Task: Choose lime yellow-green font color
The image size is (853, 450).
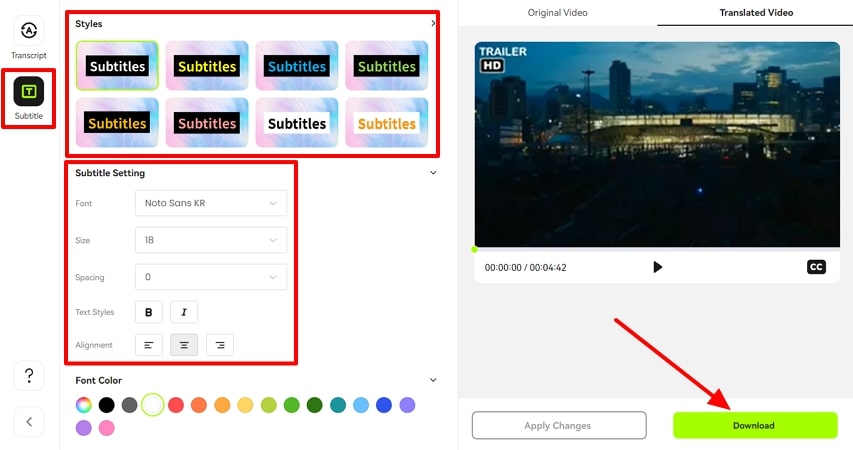Action: tap(268, 405)
